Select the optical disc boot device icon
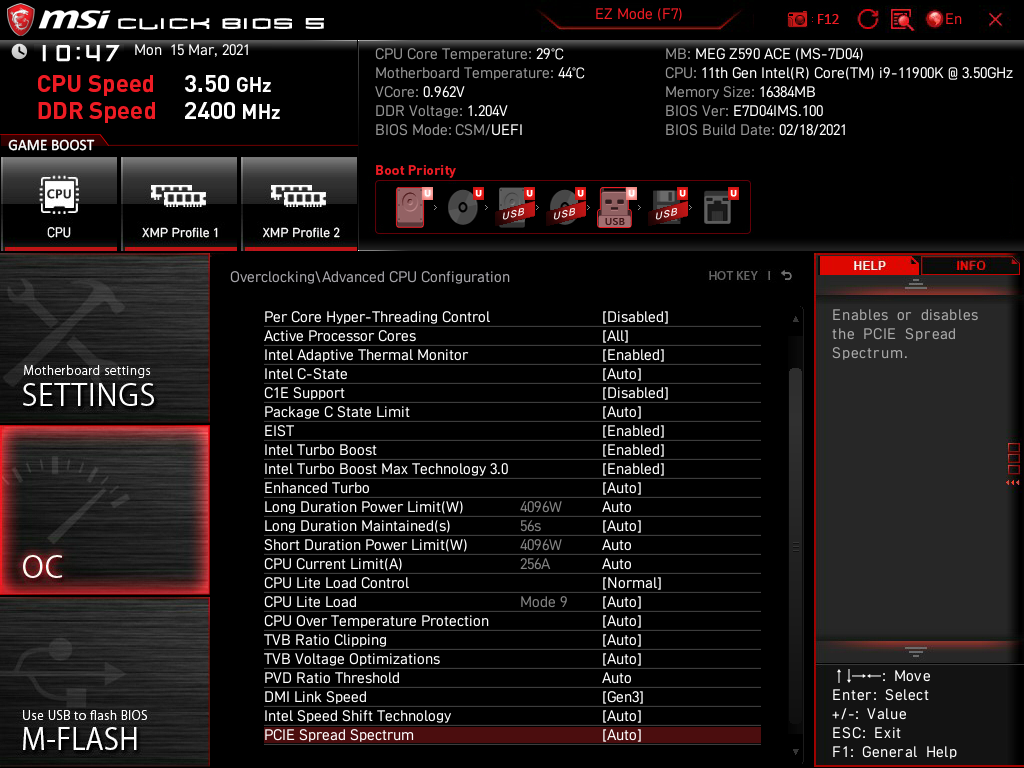 coord(464,207)
